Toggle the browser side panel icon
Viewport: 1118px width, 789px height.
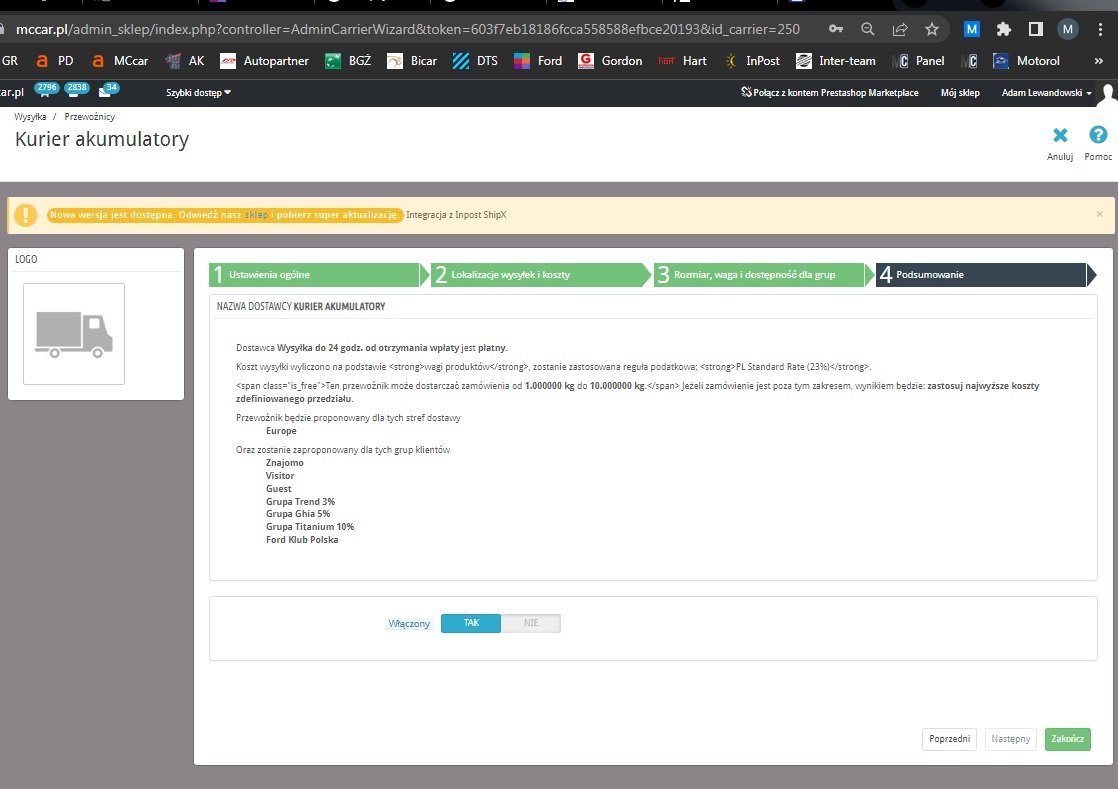[x=1036, y=29]
